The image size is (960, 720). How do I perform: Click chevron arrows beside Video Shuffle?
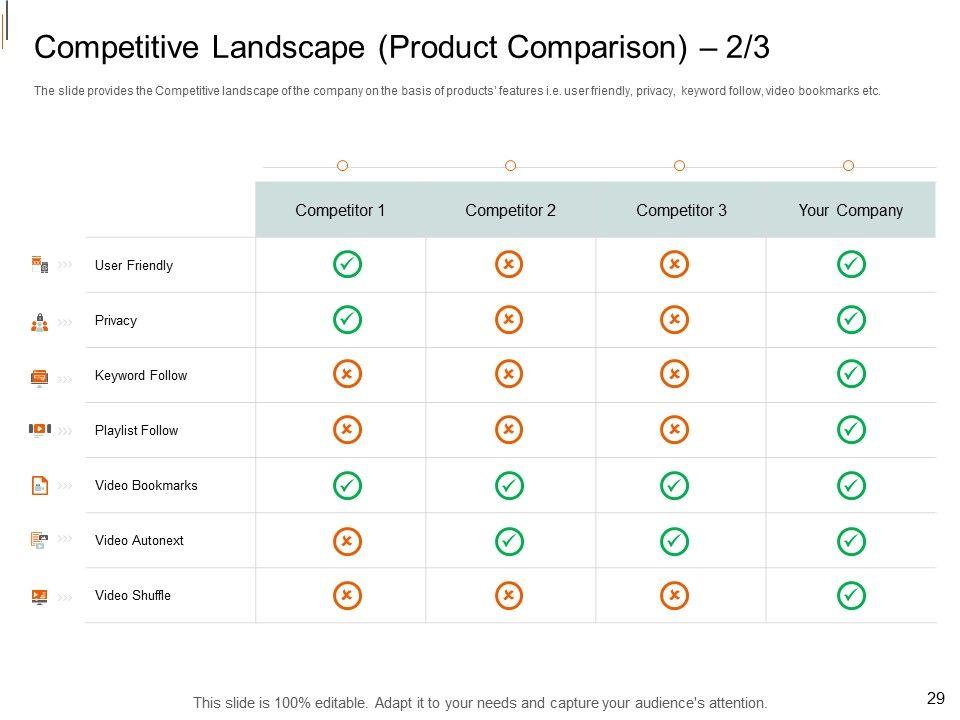pyautogui.click(x=65, y=597)
